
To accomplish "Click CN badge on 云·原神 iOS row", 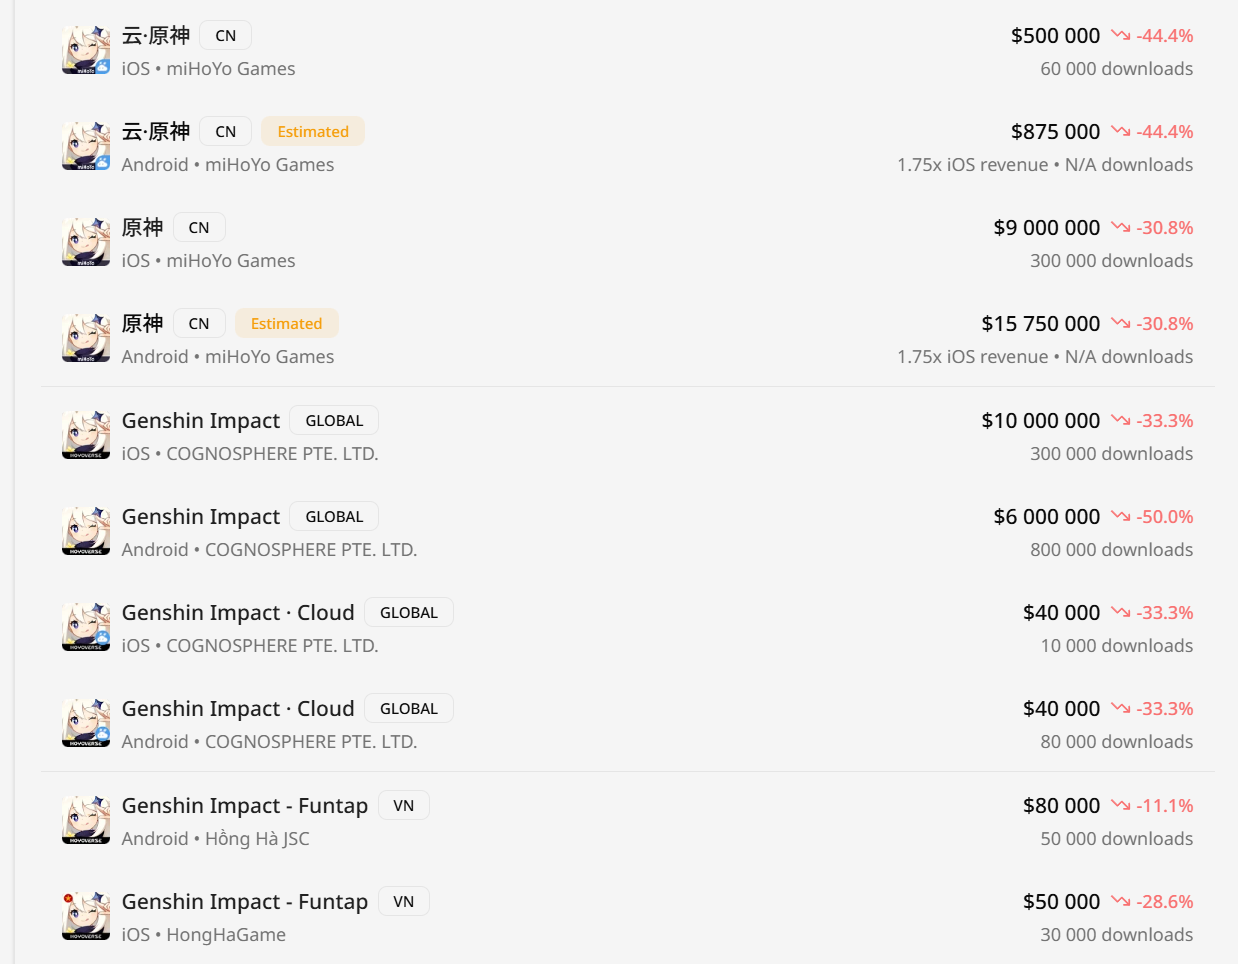I will click(x=226, y=36).
